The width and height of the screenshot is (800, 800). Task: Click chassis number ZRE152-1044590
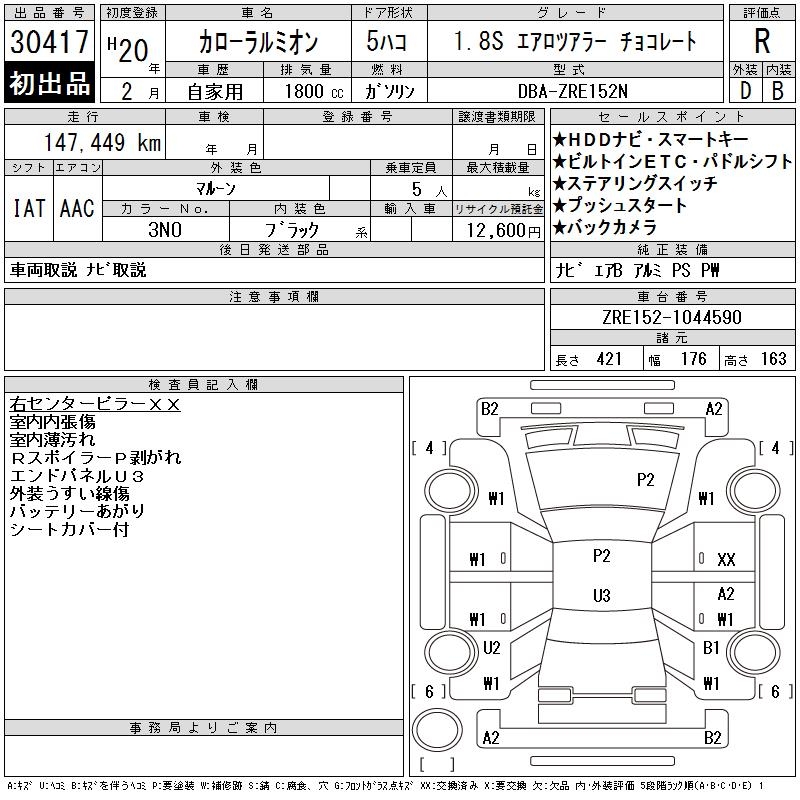tap(671, 317)
